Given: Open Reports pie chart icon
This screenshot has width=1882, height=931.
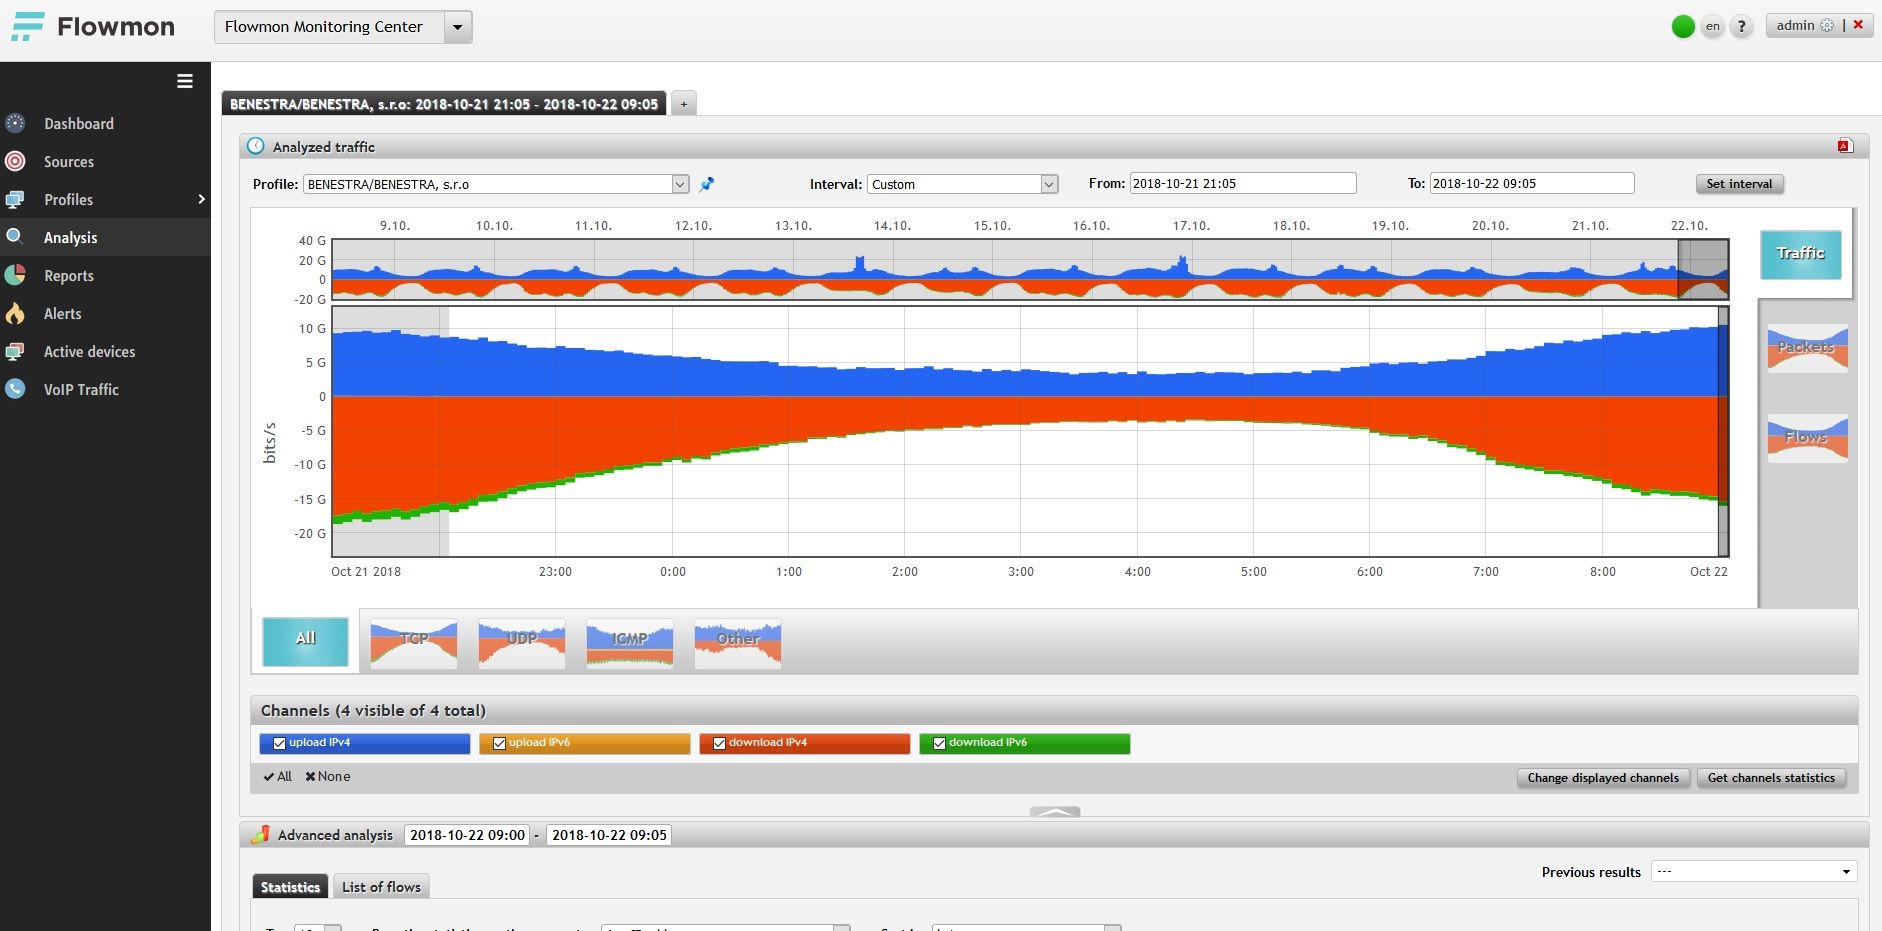Looking at the screenshot, I should point(15,276).
